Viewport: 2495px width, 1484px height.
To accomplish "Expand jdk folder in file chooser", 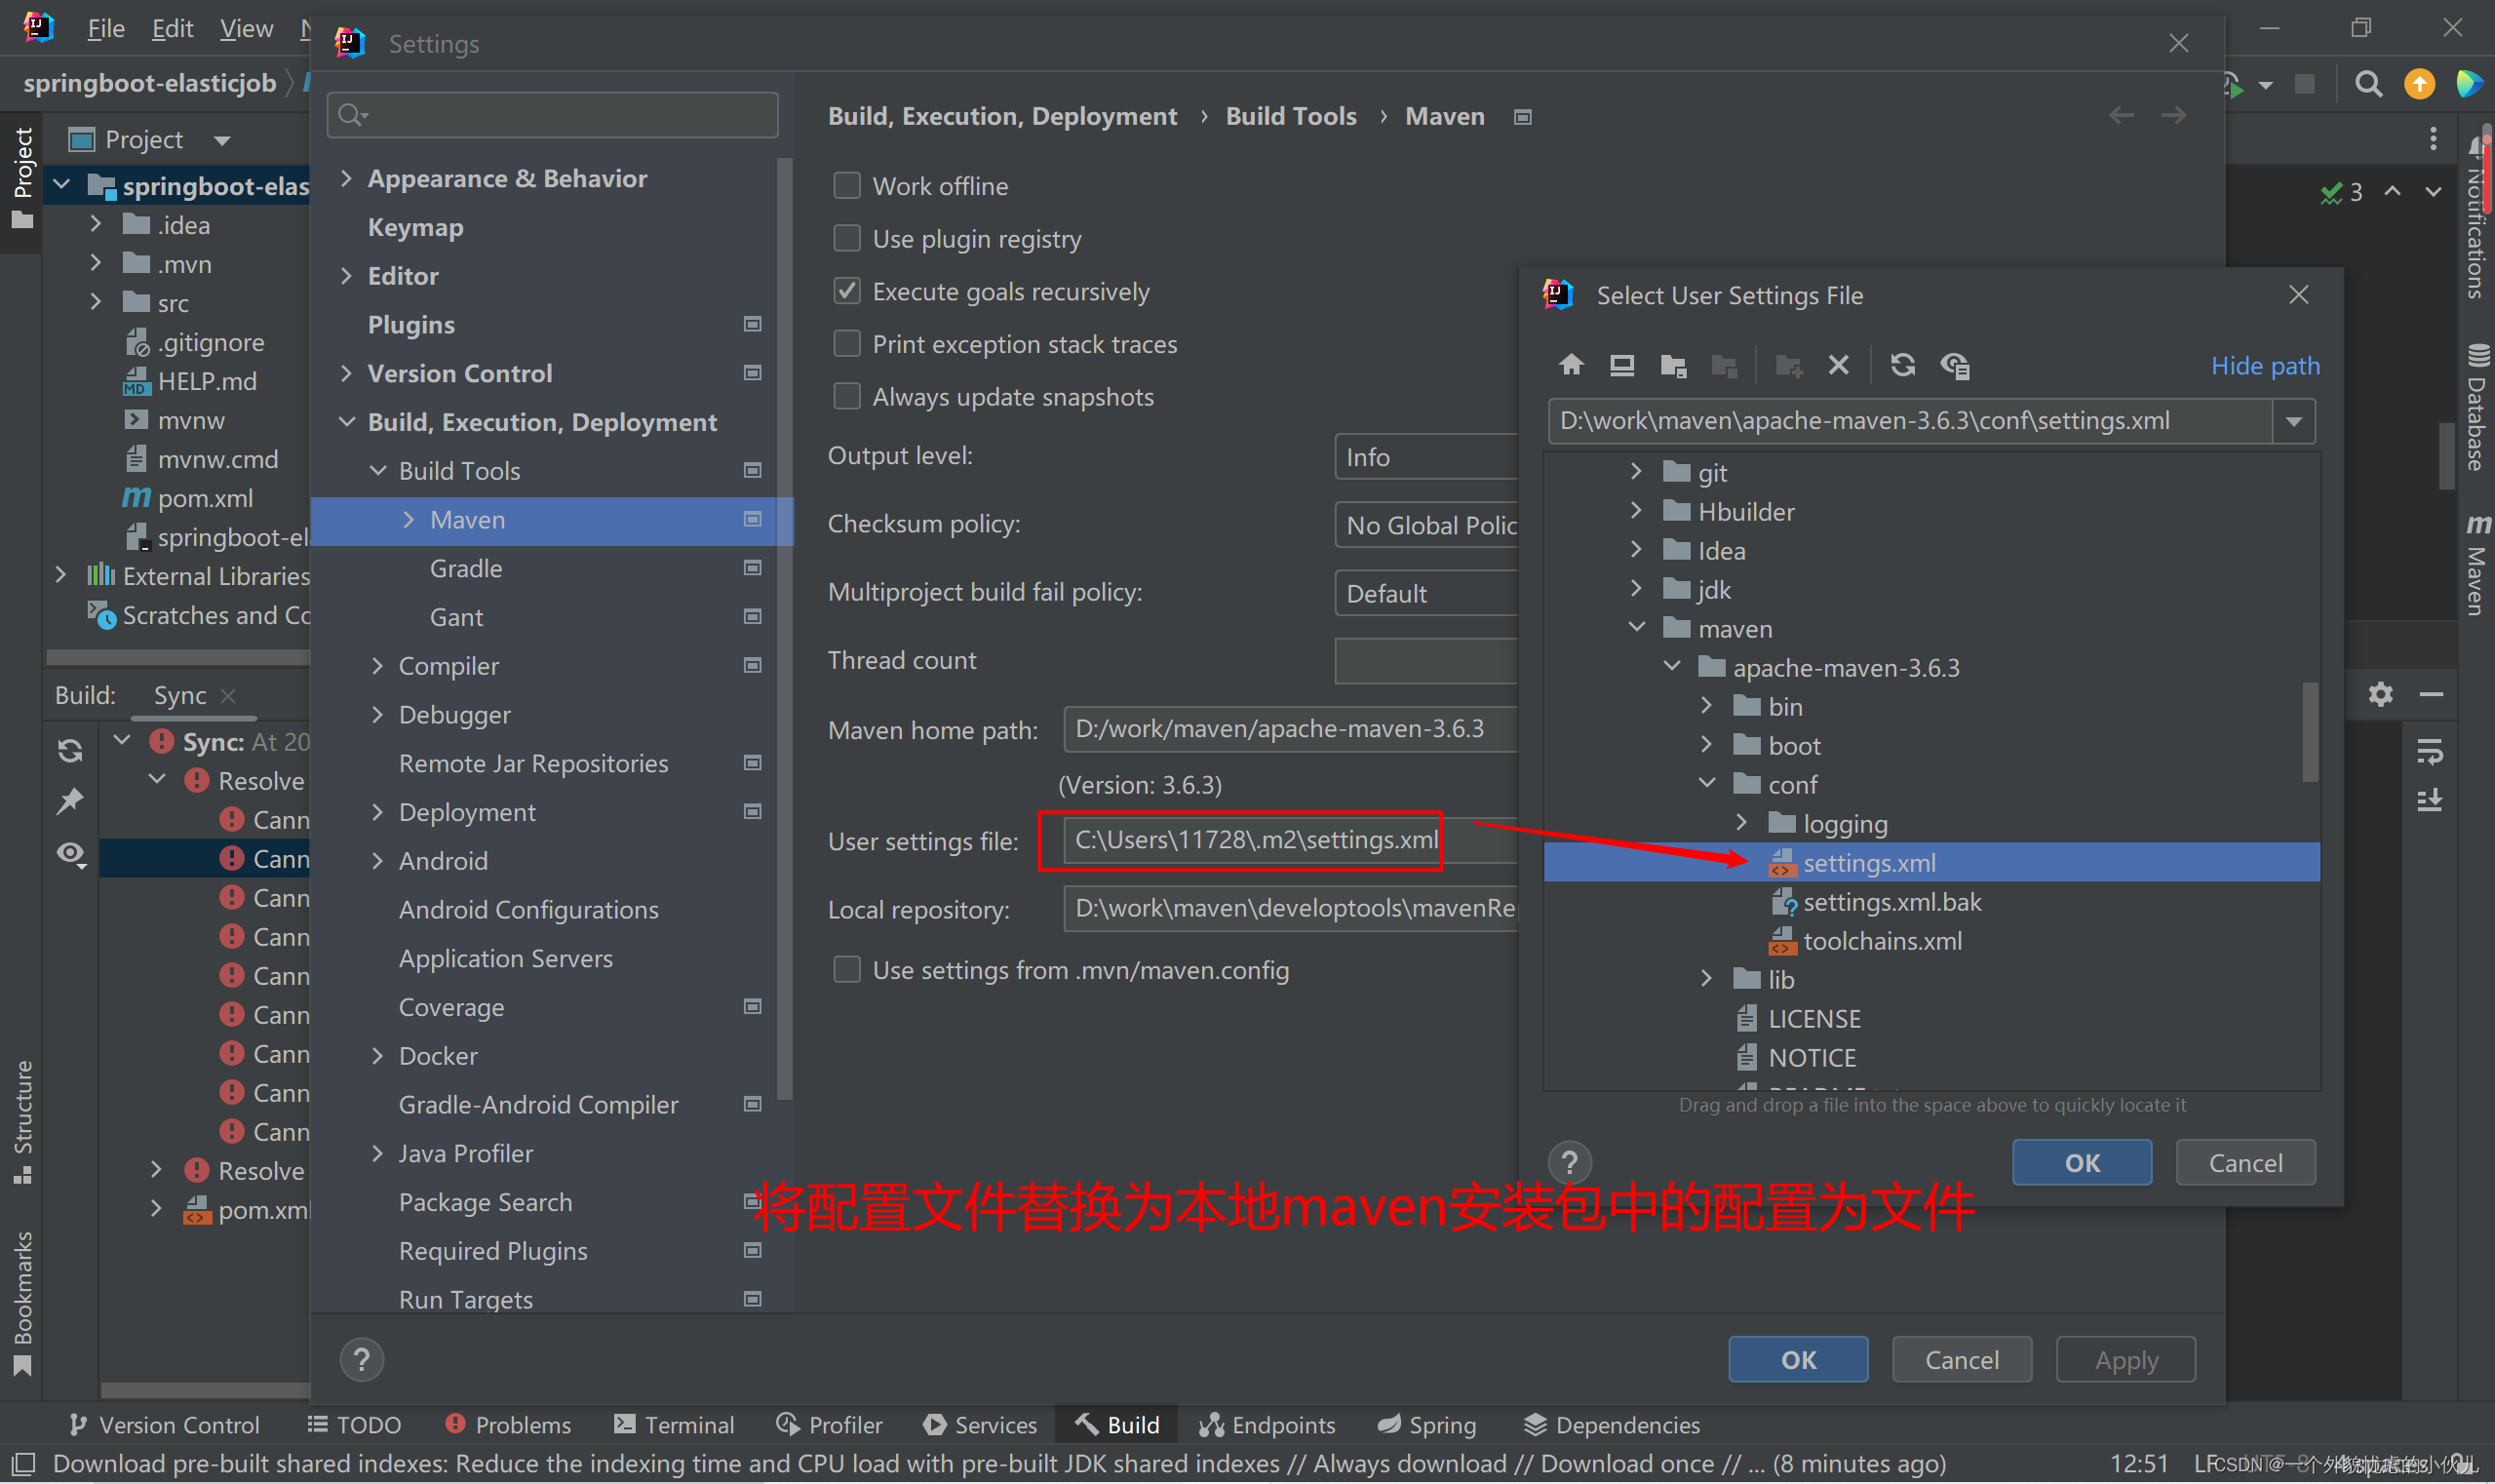I will pos(1636,589).
